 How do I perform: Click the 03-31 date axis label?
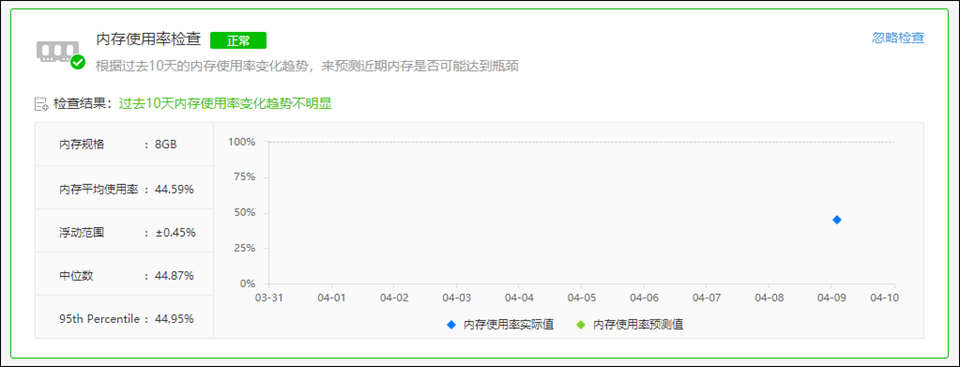(268, 297)
